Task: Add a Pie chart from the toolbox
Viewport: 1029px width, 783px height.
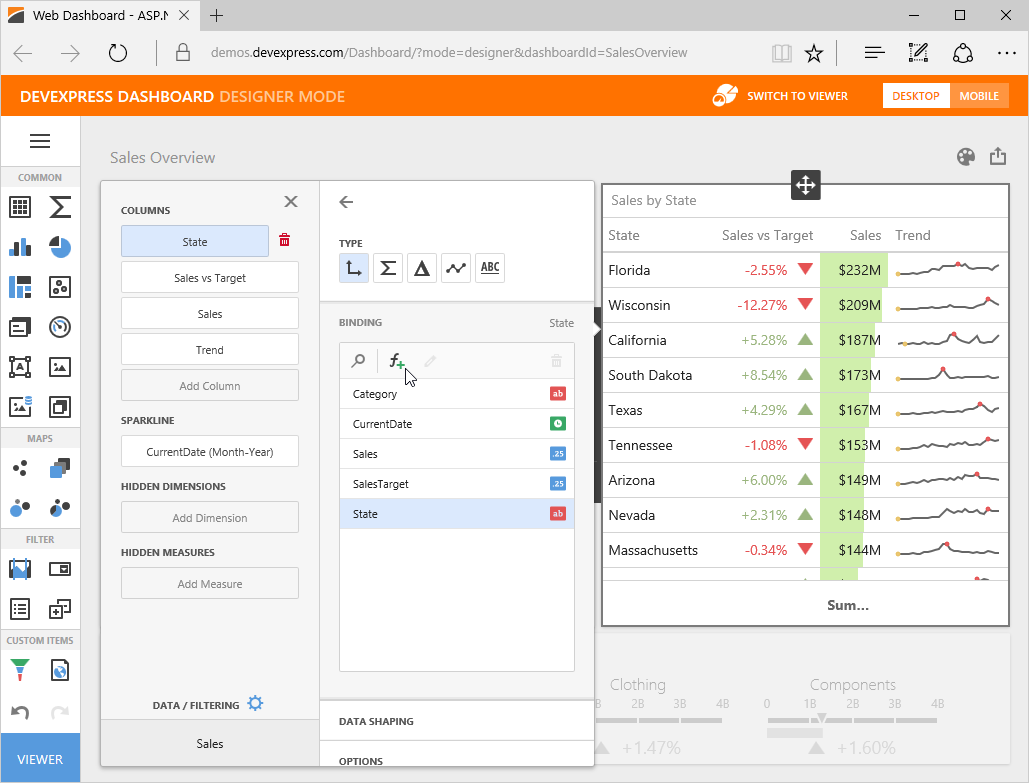Action: coord(60,248)
